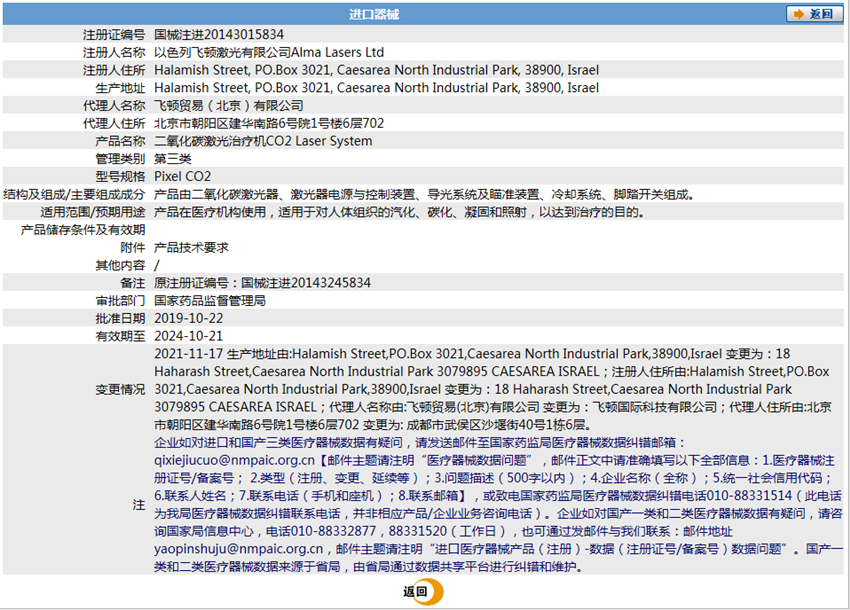The image size is (850, 610).
Task: Click the approval date 2019-10-22
Action: click(189, 319)
